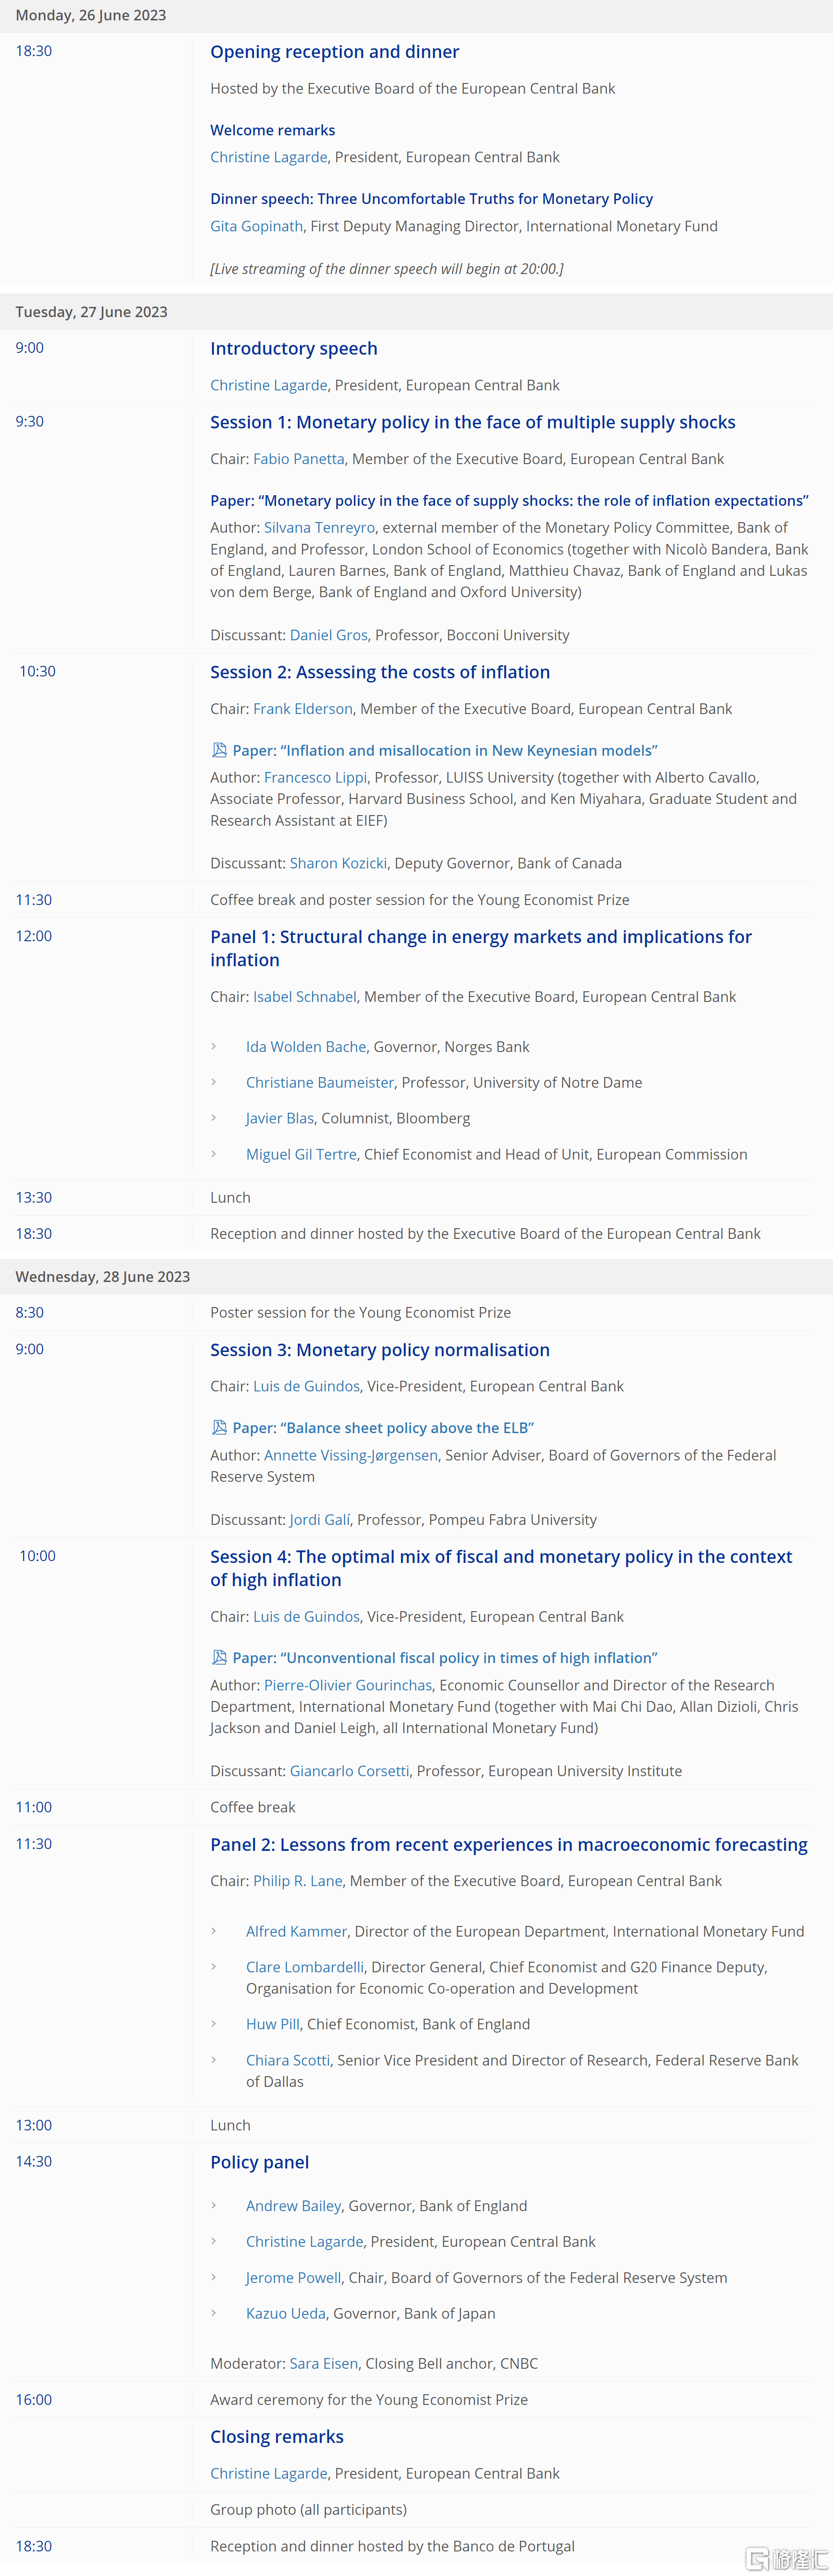Open Policy panel heading

click(x=259, y=2161)
